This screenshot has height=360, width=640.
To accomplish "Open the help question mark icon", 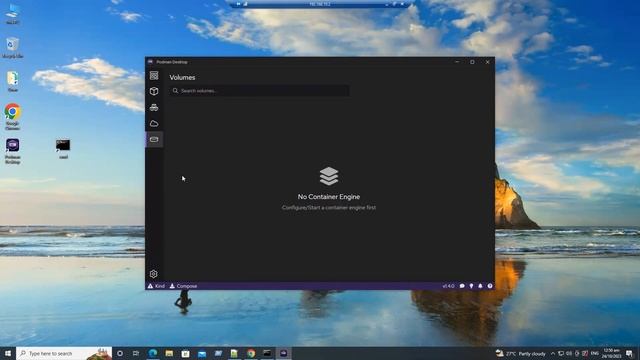I will tap(490, 286).
